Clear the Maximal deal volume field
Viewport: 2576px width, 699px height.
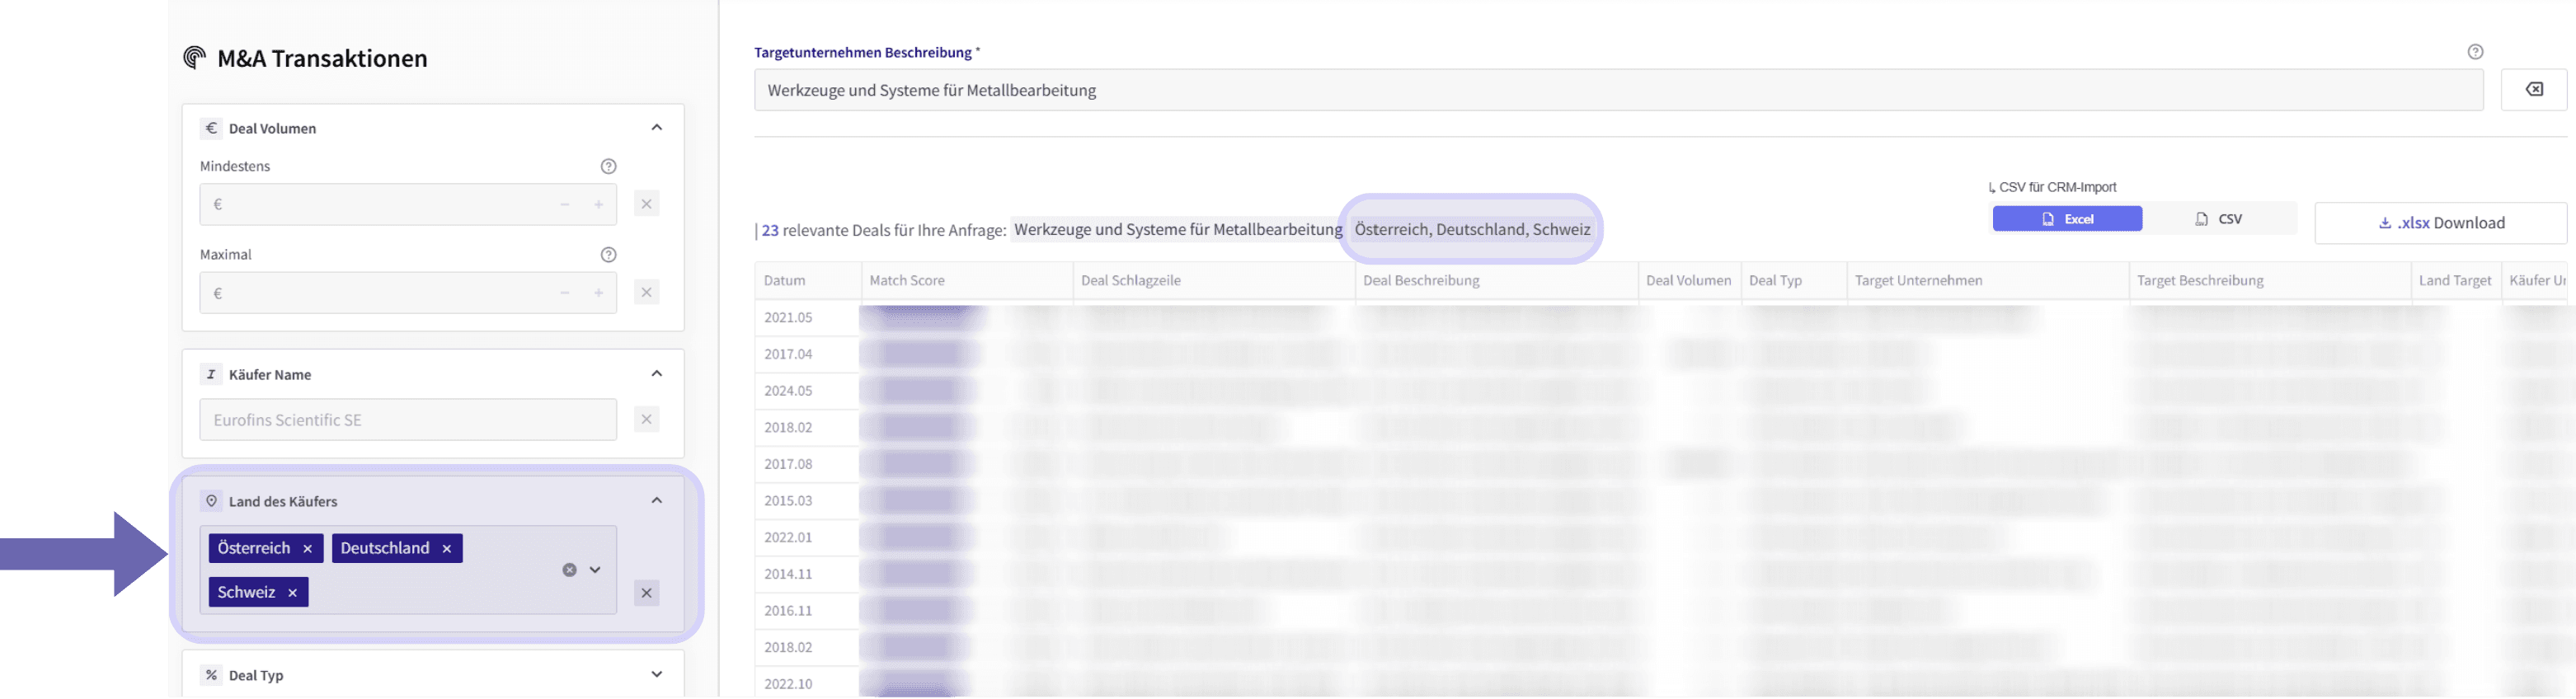pos(647,293)
